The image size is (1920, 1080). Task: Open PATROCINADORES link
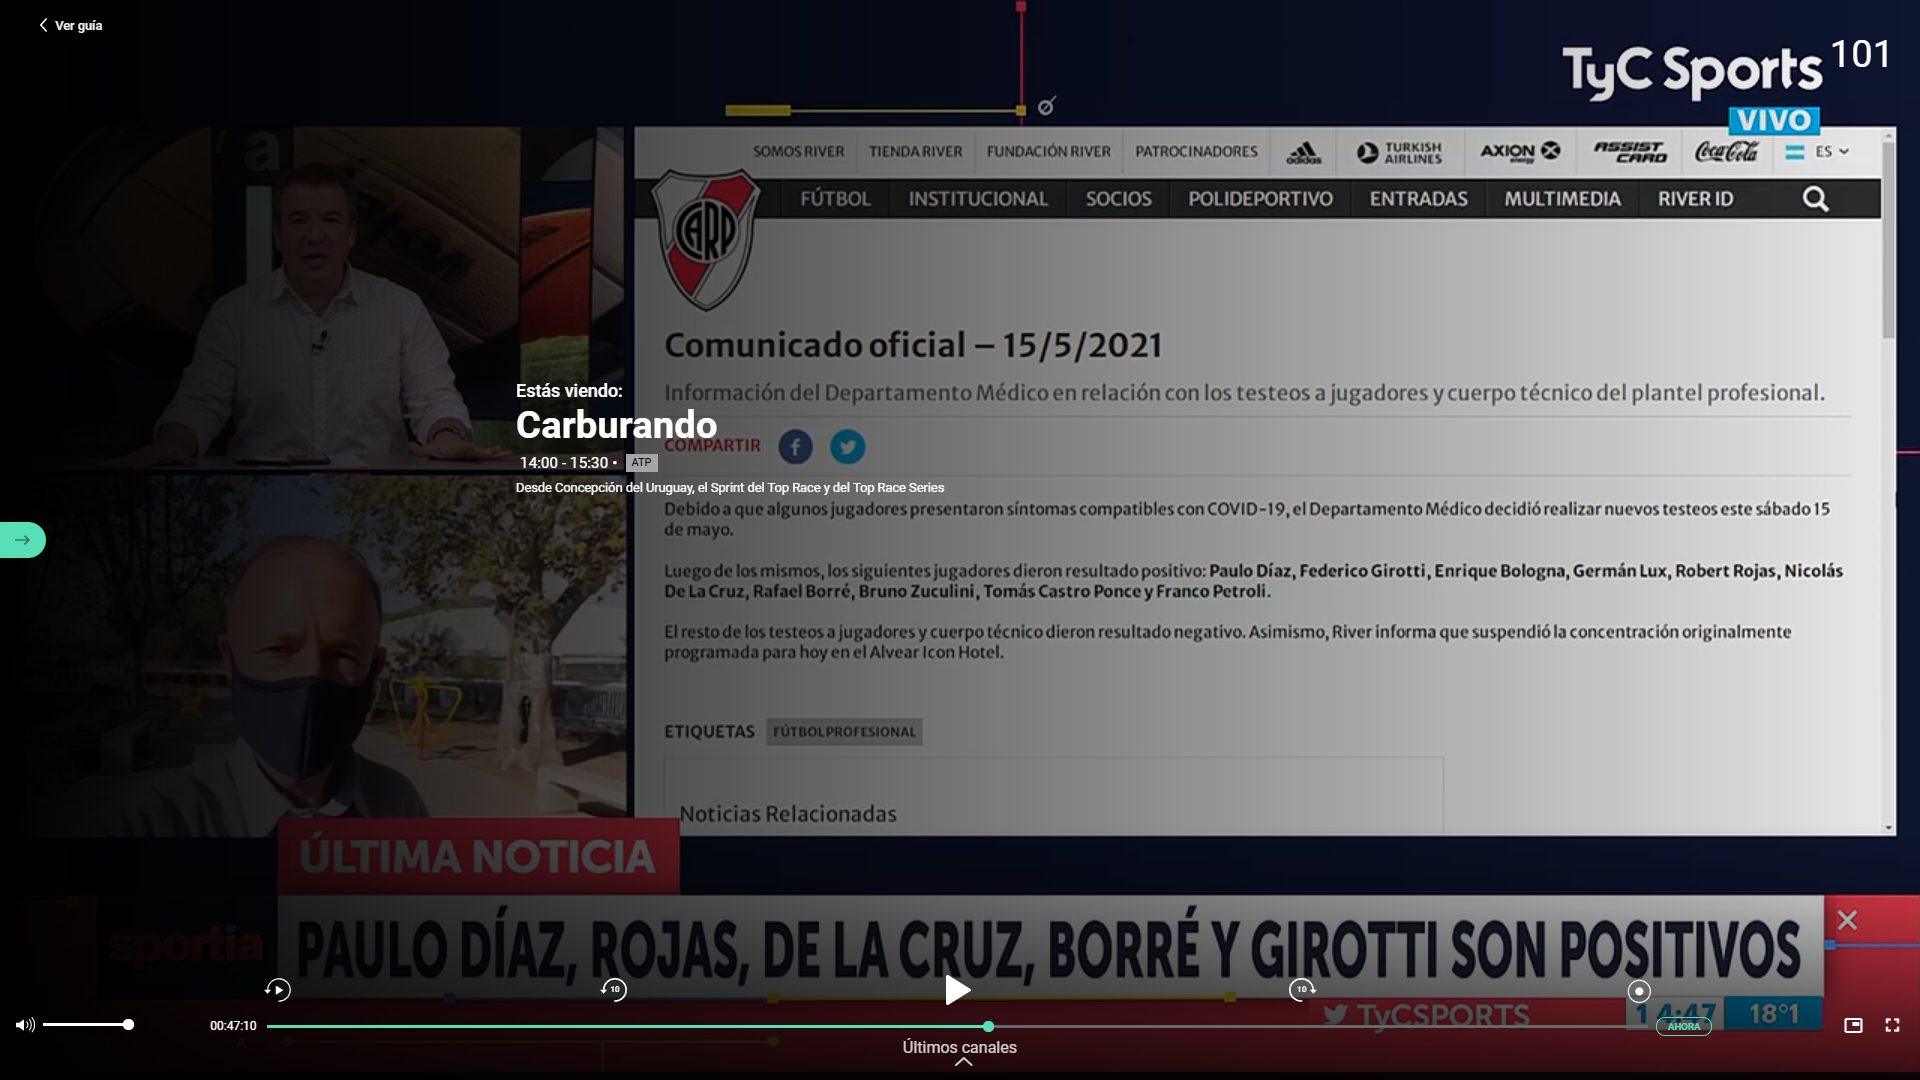click(x=1196, y=151)
